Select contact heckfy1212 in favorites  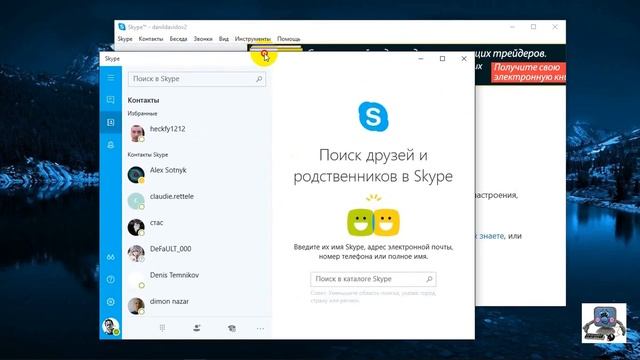tap(197, 133)
